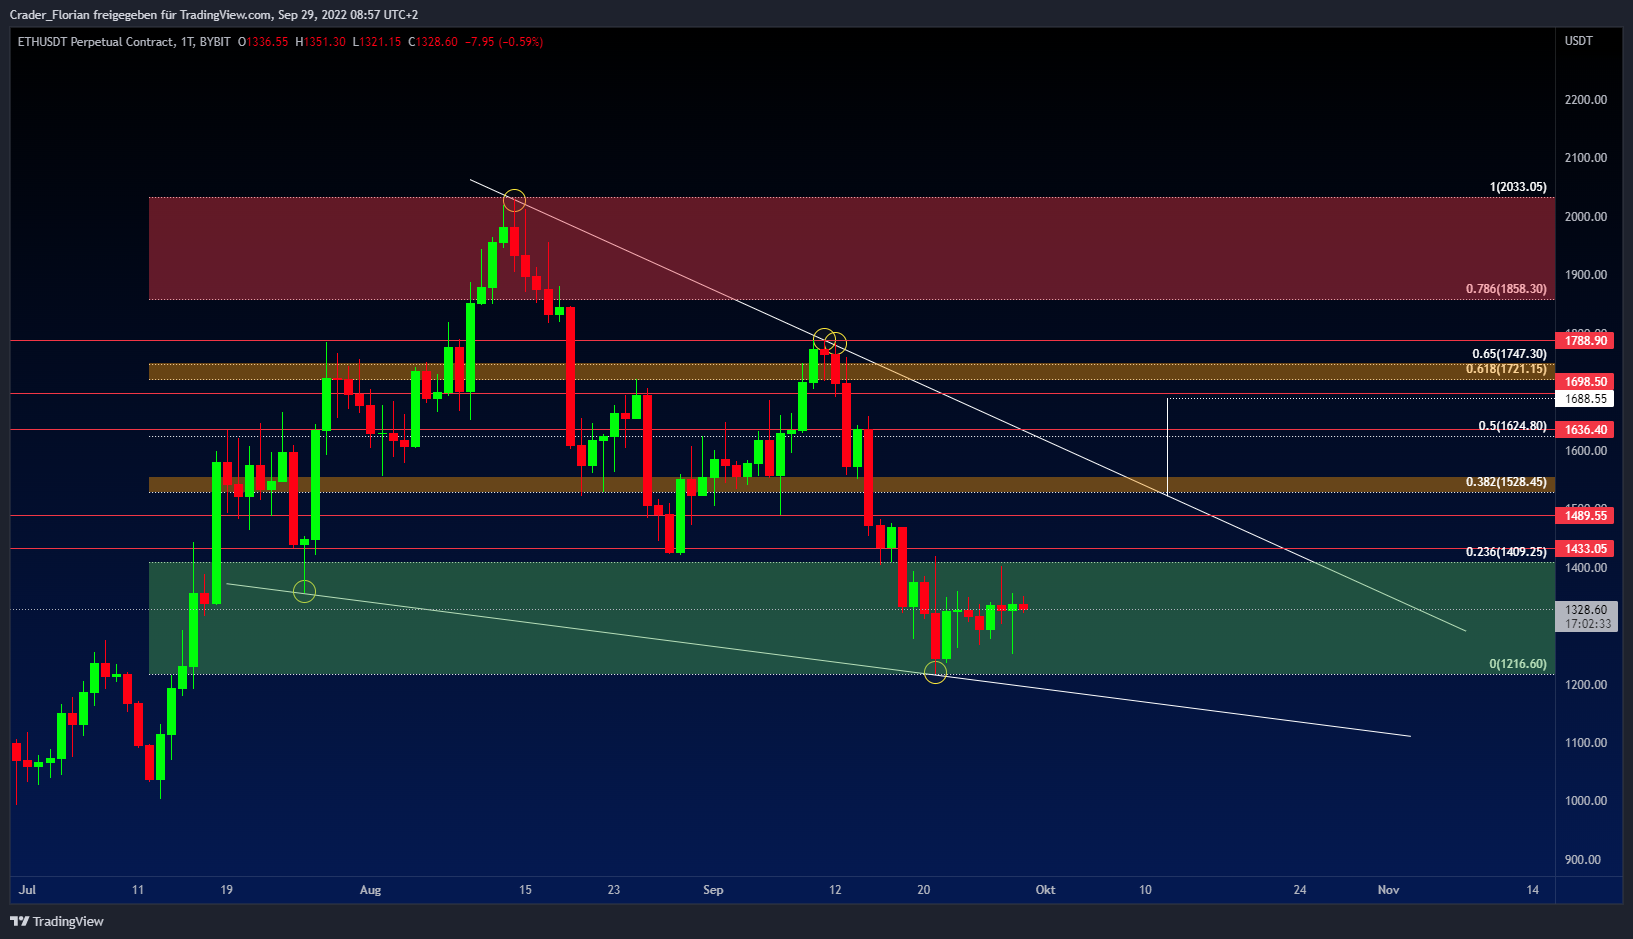
Task: Click the white vertical measurement line near Oktober
Action: click(1167, 447)
